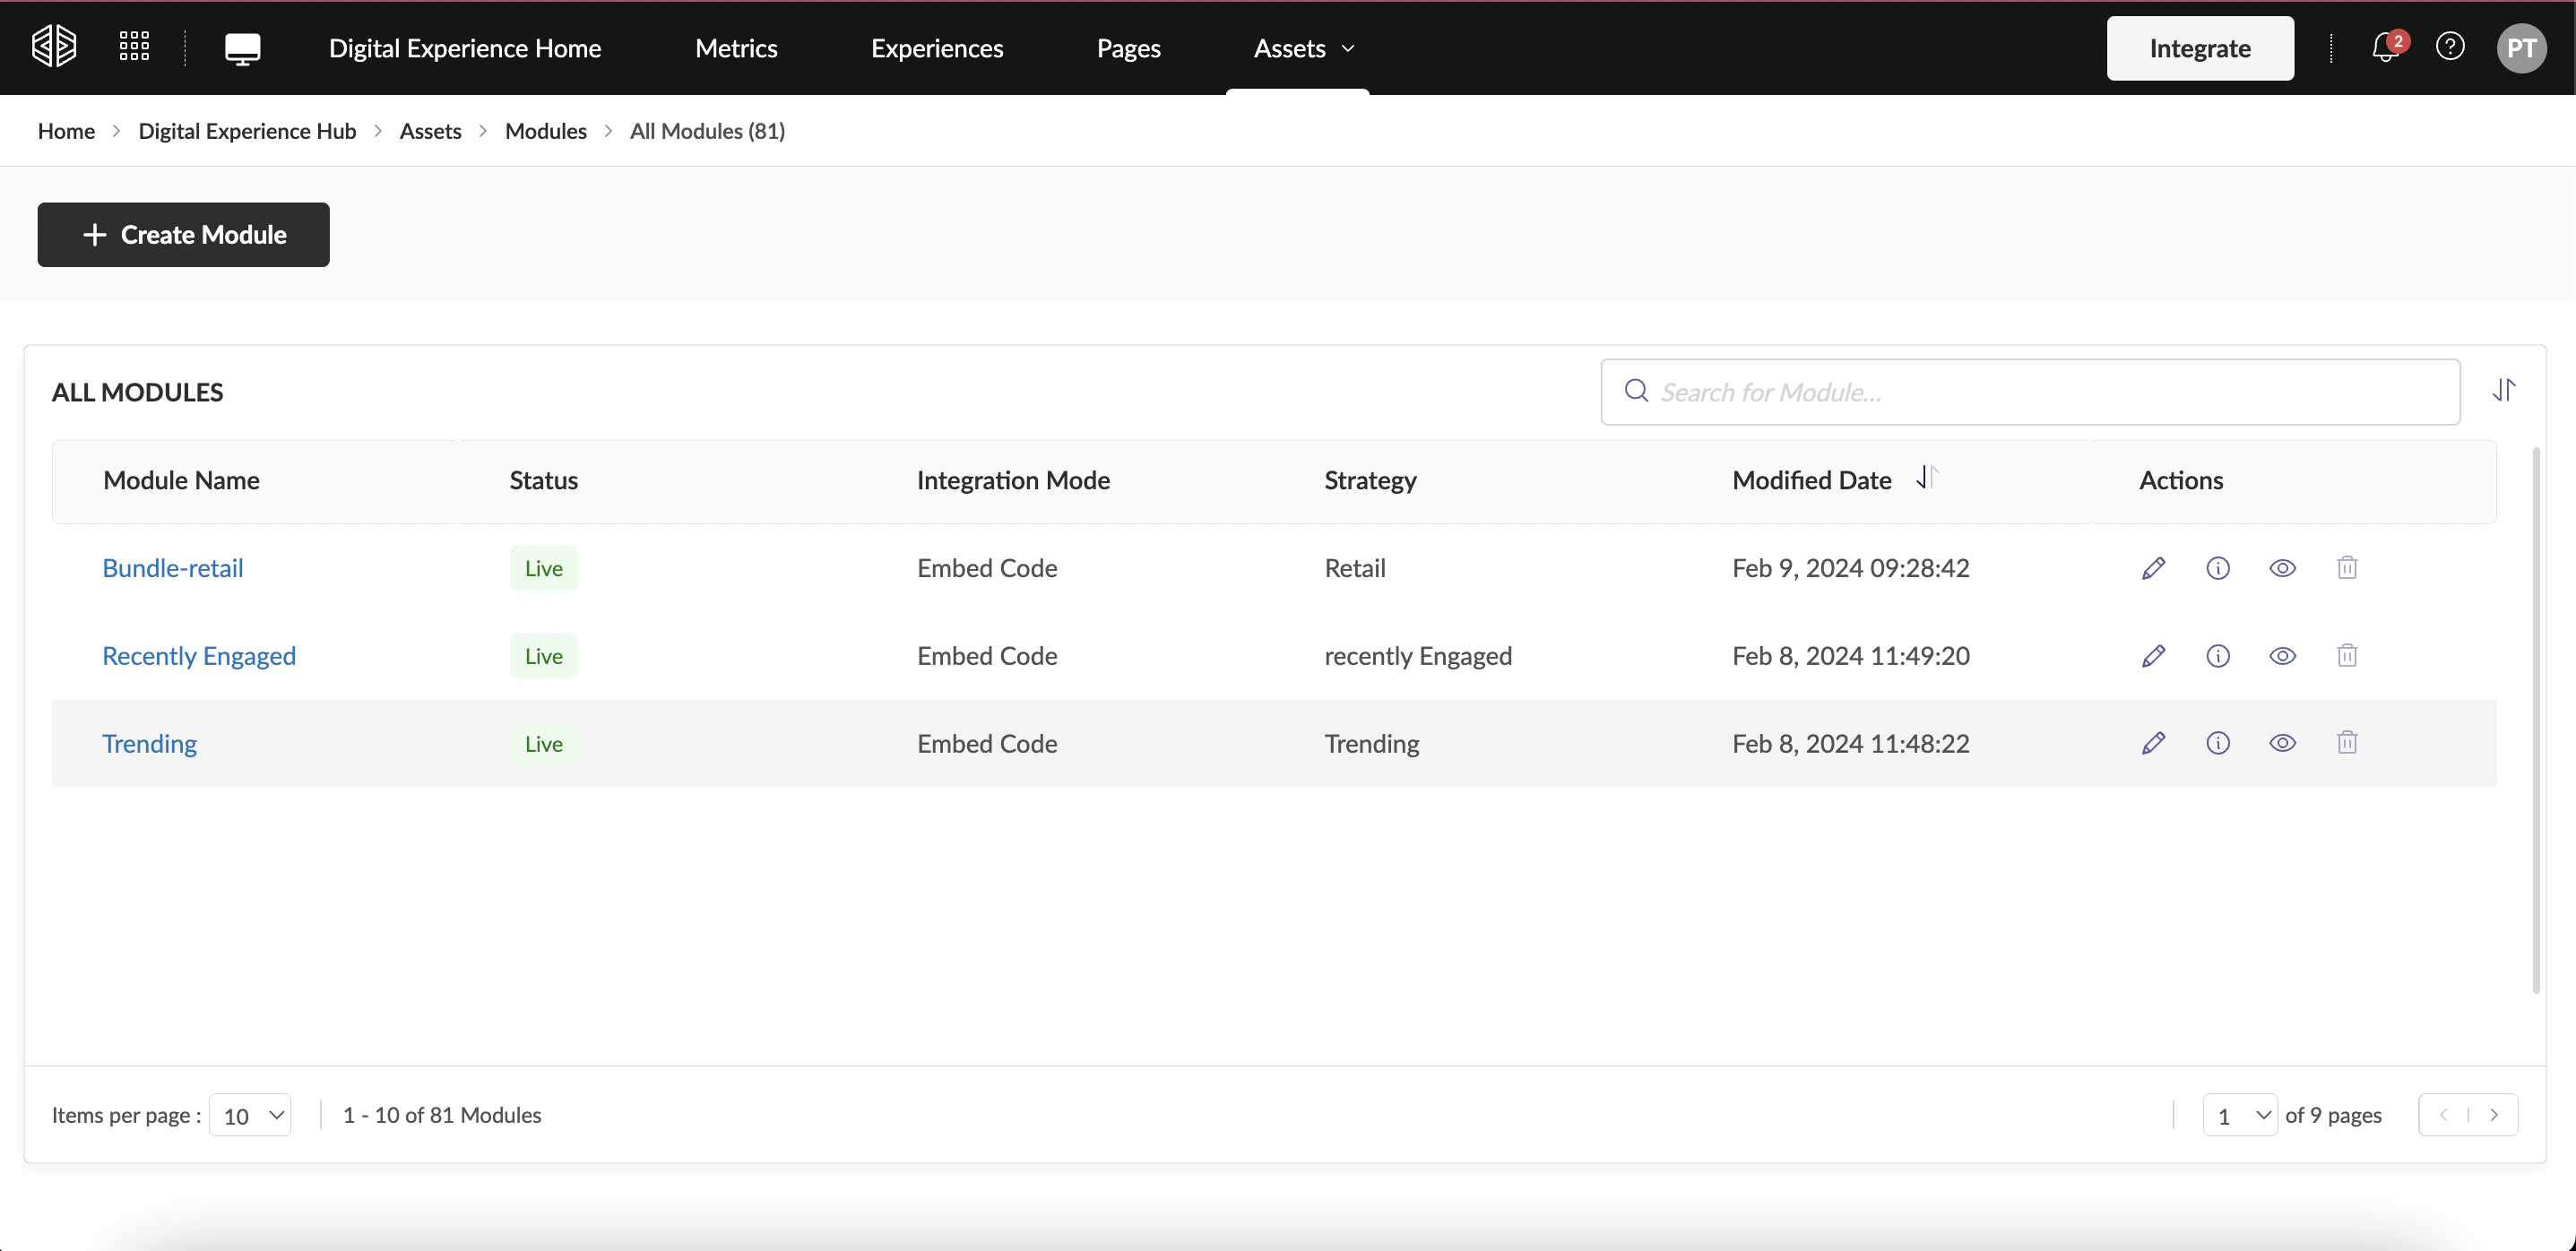Click the sort icon beside search box
2576x1251 pixels.
tap(2503, 390)
